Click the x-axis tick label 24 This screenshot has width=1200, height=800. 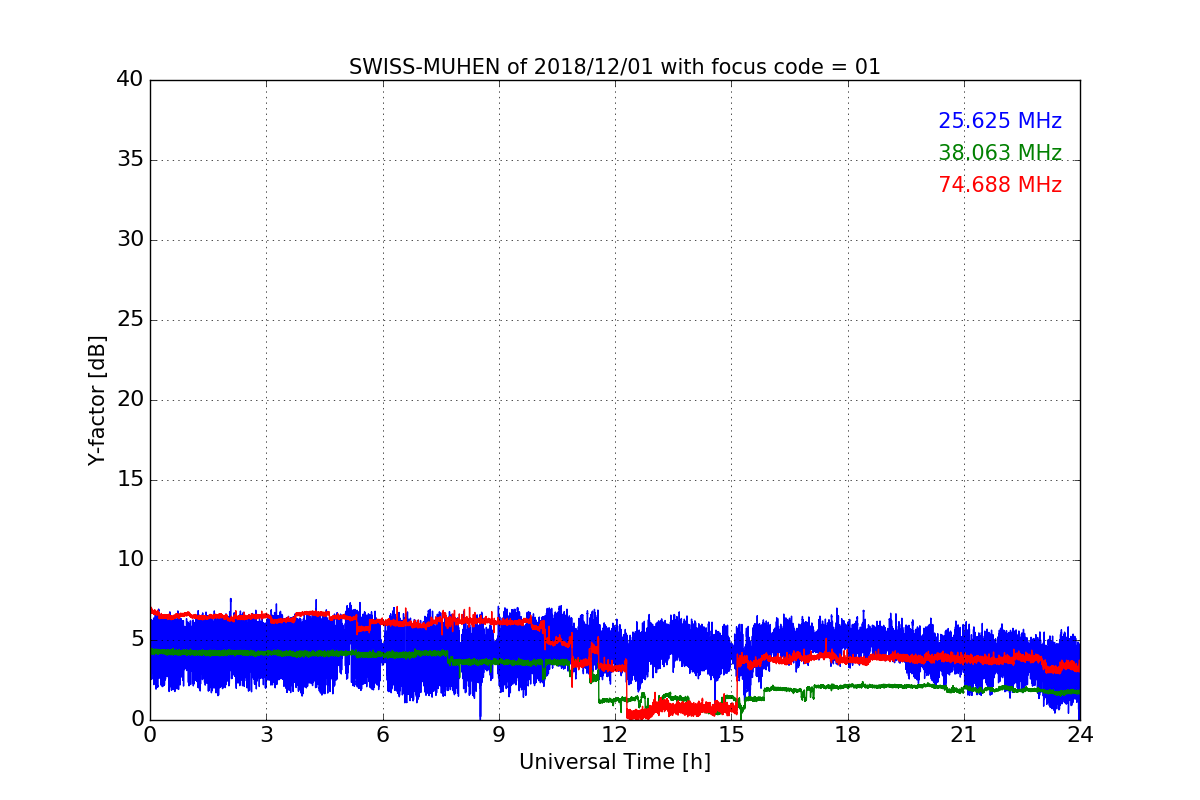pos(1080,734)
